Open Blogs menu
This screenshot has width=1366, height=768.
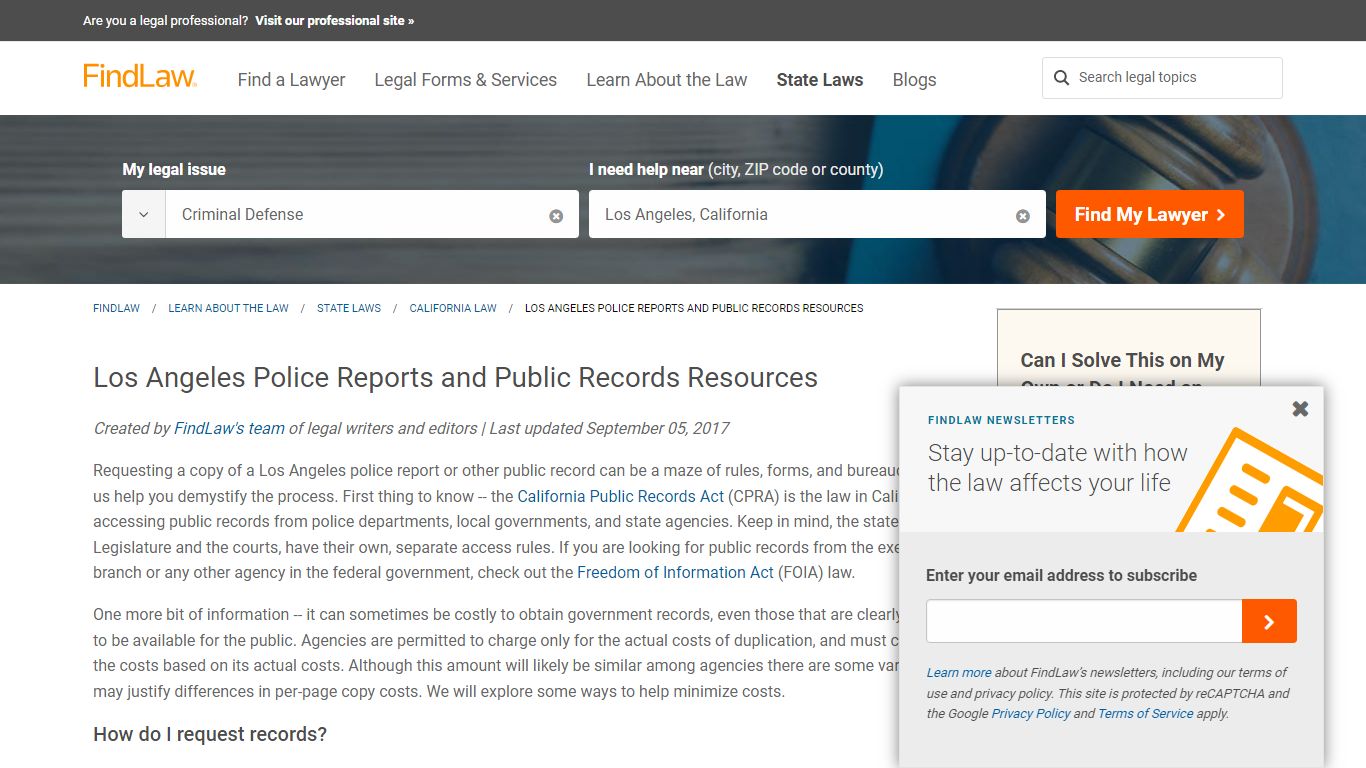914,80
